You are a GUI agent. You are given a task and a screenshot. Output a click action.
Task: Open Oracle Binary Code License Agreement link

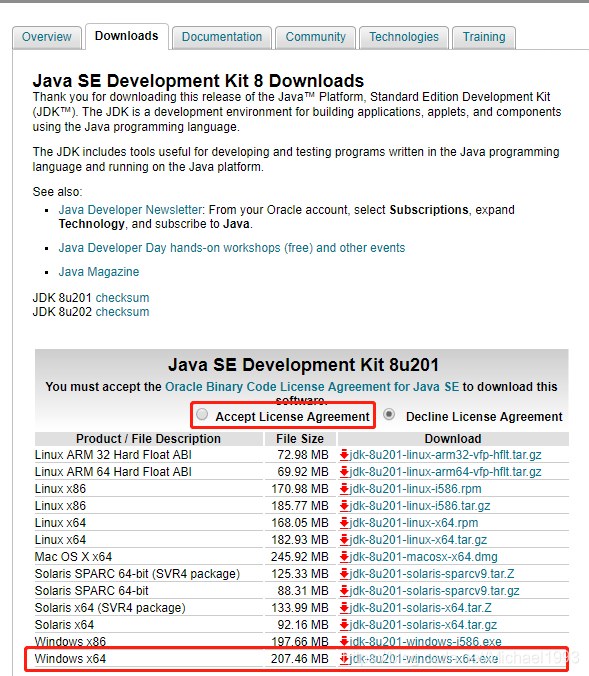[x=312, y=387]
